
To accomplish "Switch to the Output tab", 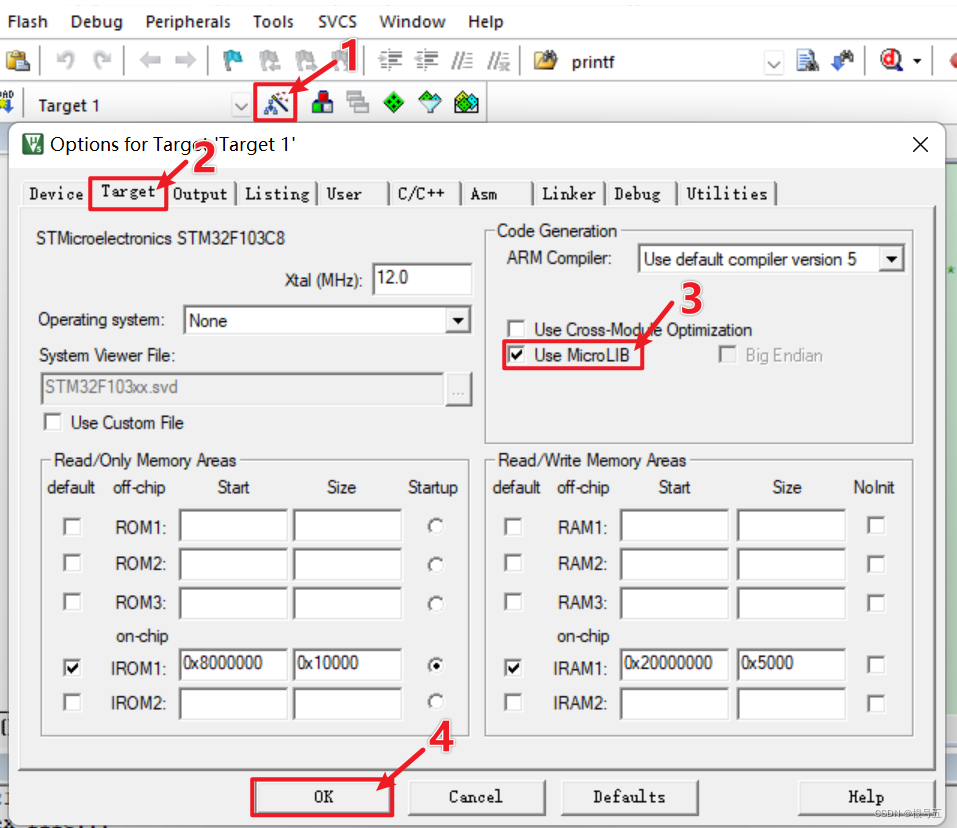I will [x=200, y=194].
